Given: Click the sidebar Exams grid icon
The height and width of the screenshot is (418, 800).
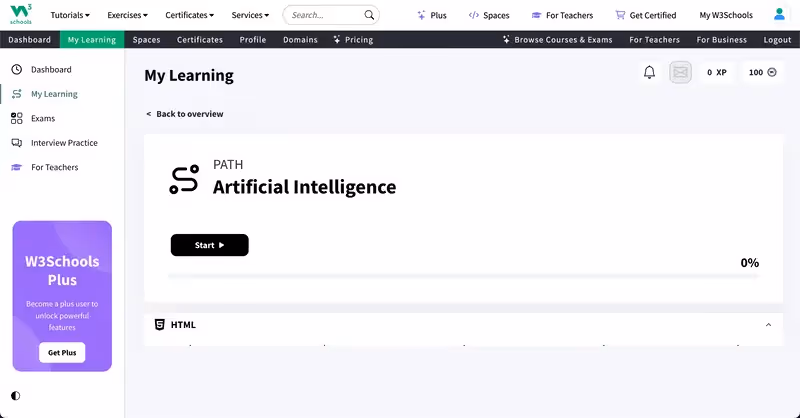Looking at the screenshot, I should point(17,118).
